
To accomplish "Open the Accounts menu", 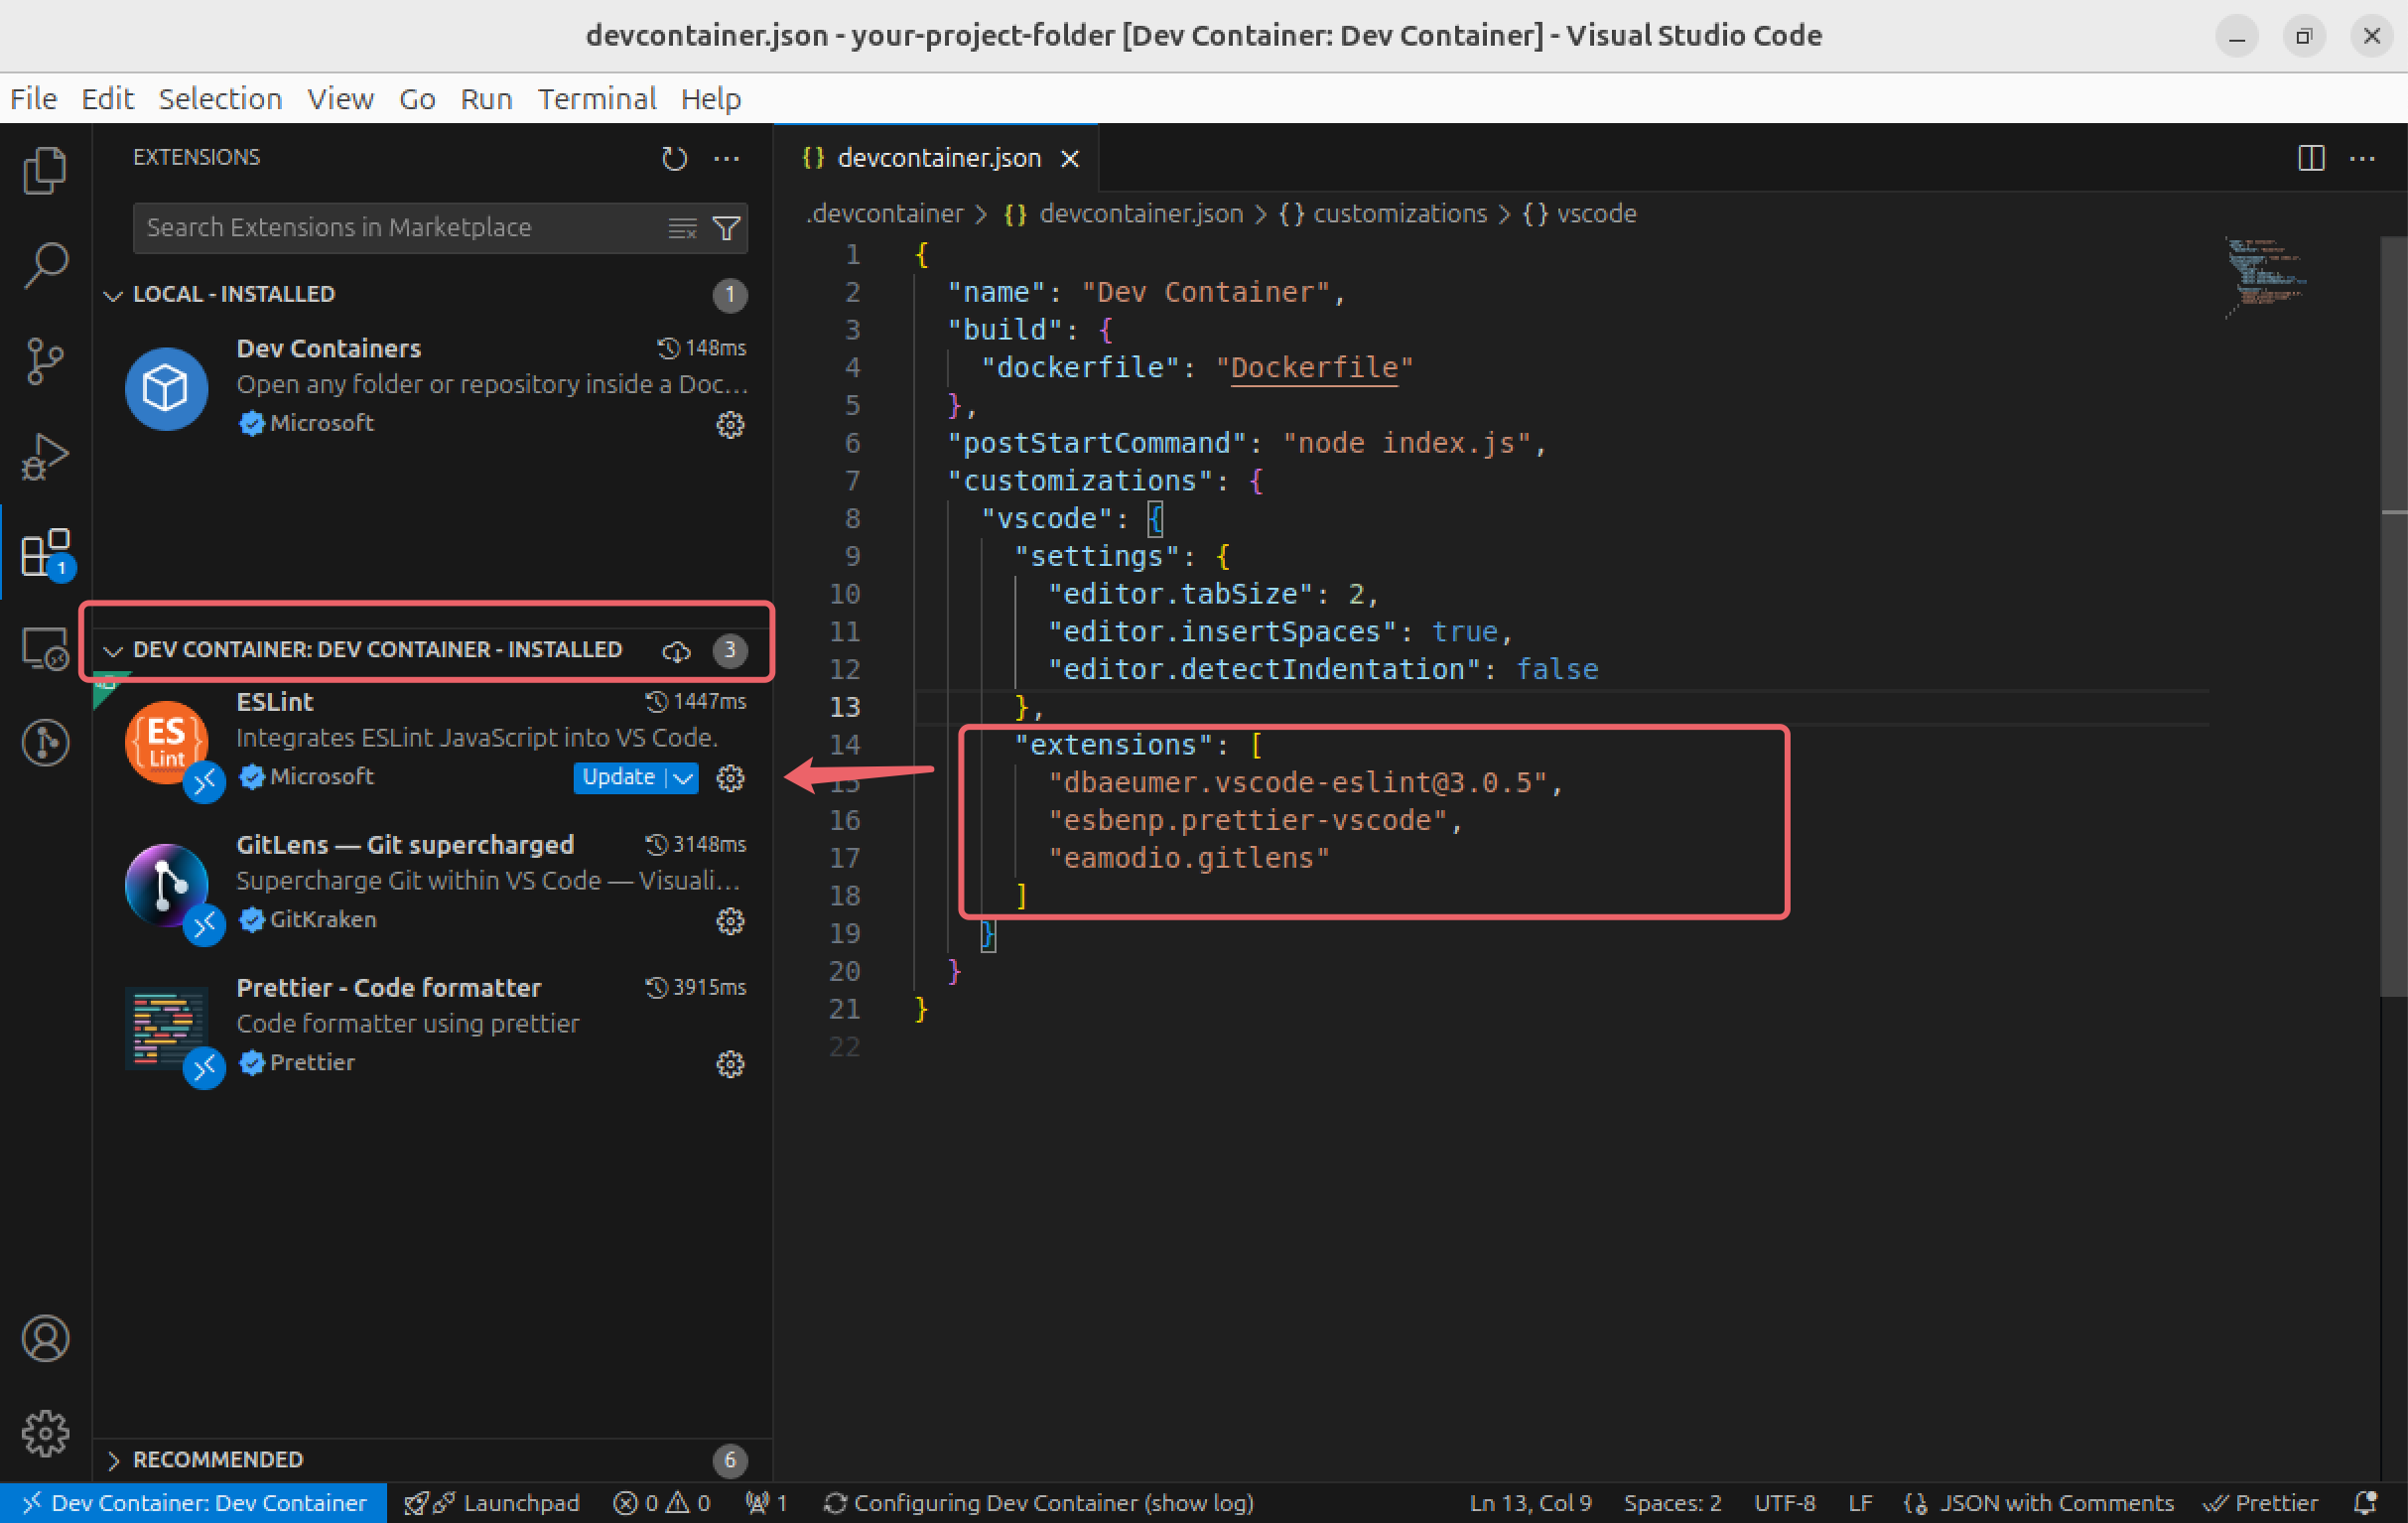I will coord(45,1338).
